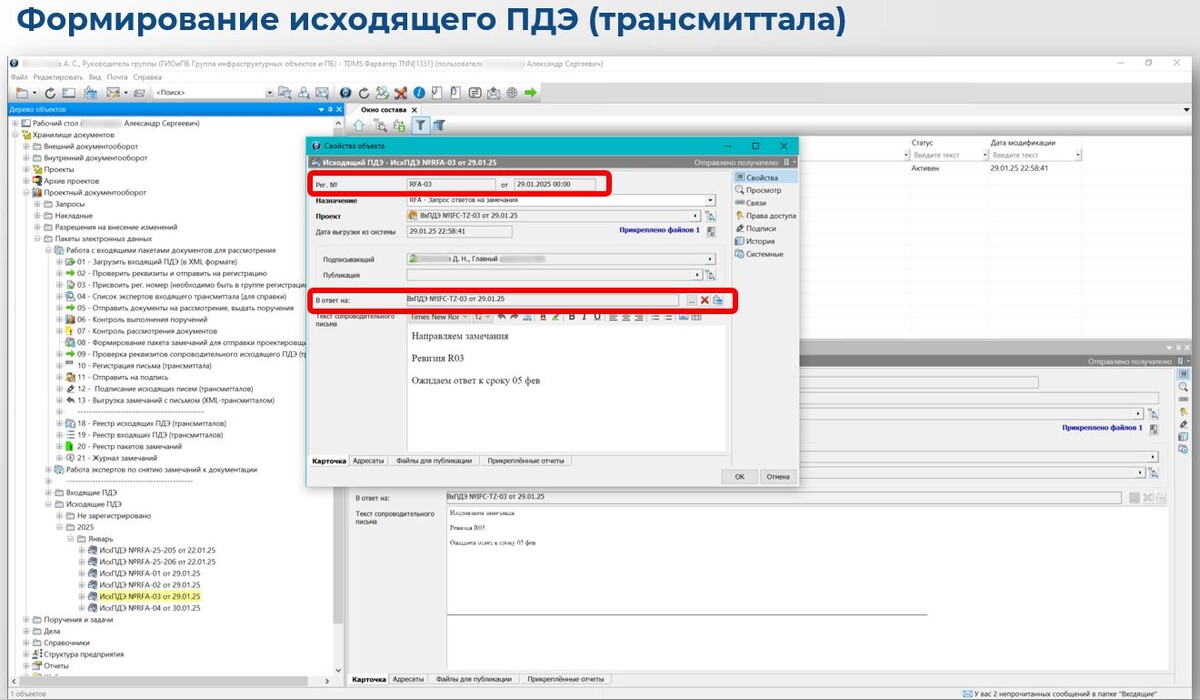Click the green send arrow in the main toolbar
Image resolution: width=1200 pixels, height=700 pixels.
click(x=530, y=91)
